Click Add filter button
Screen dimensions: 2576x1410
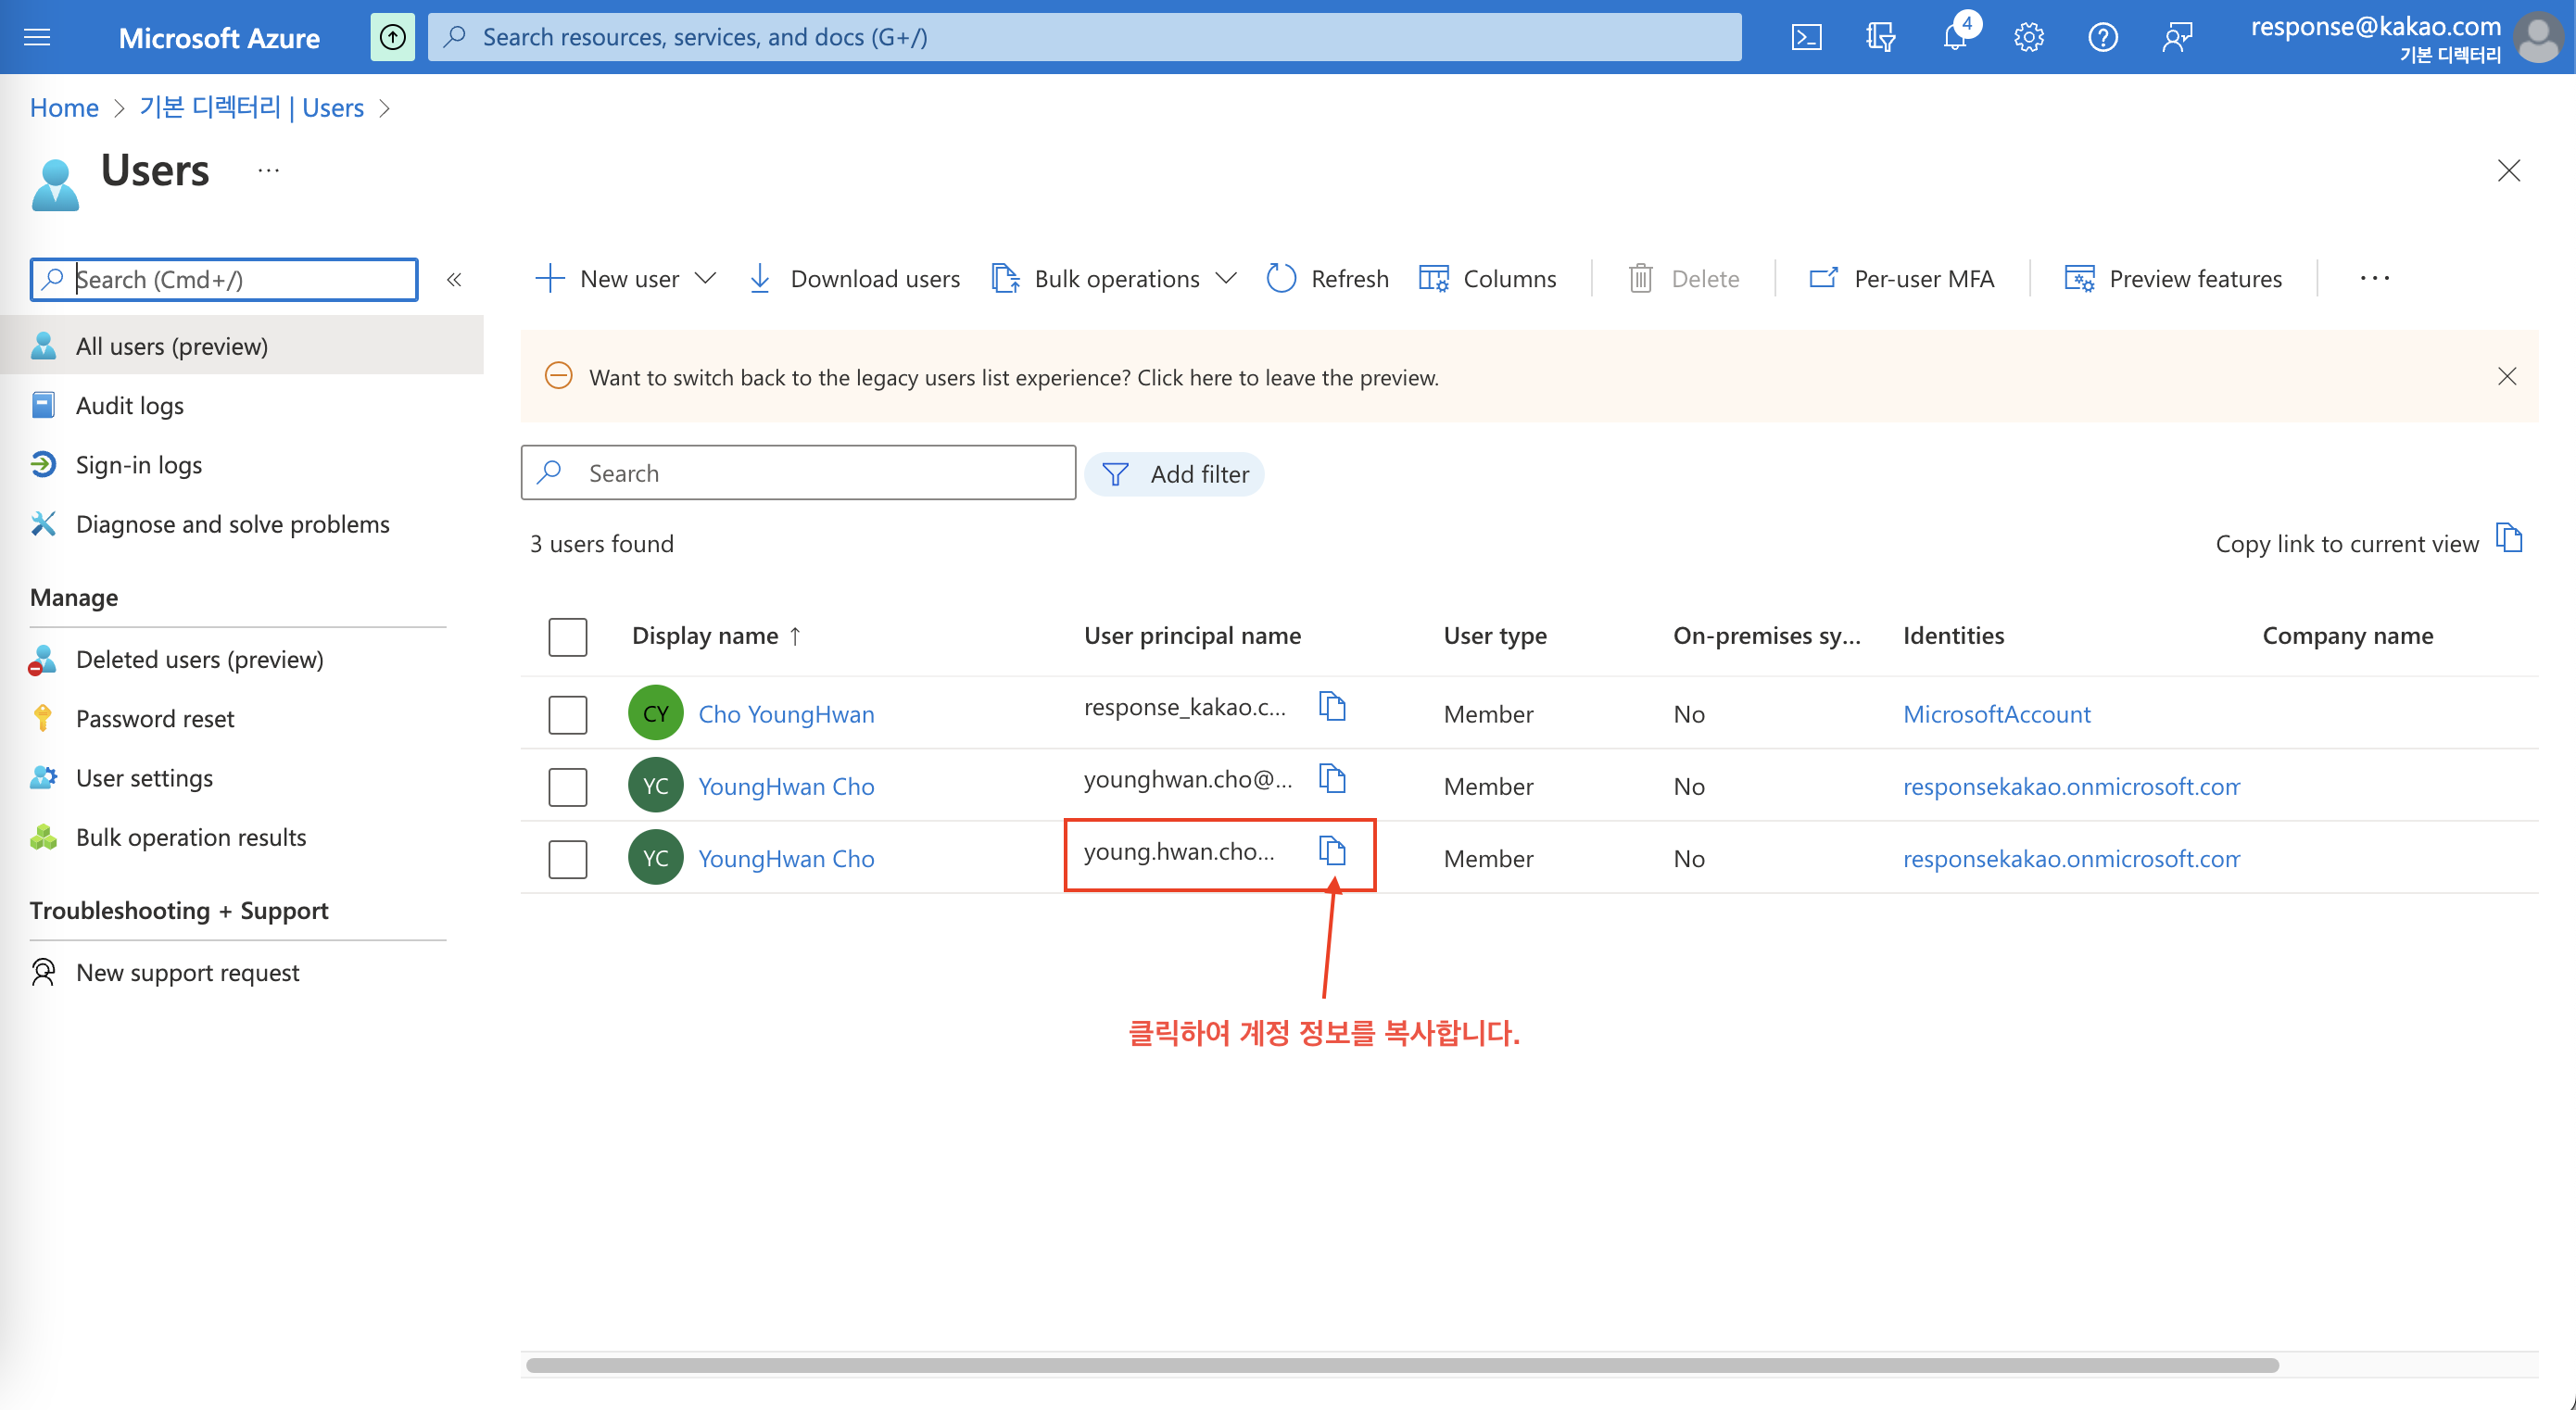click(1174, 474)
